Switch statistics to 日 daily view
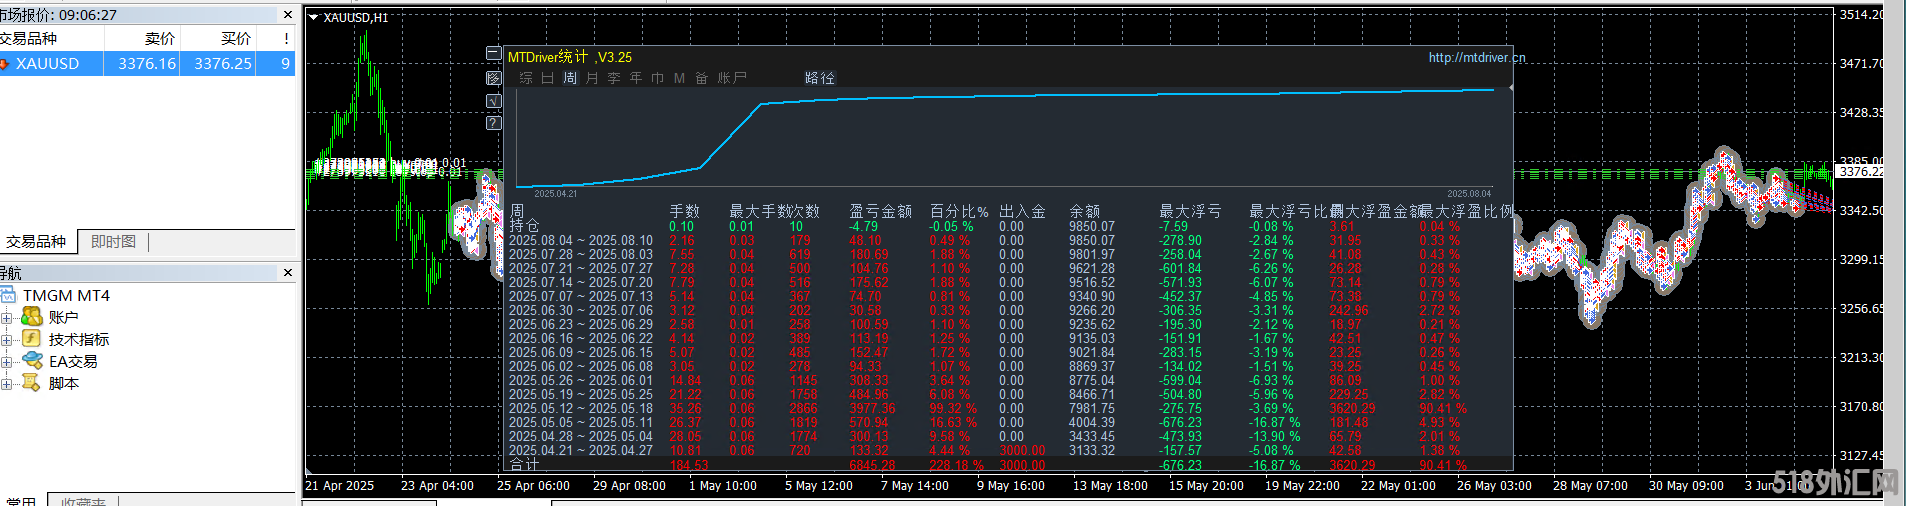 click(x=547, y=78)
